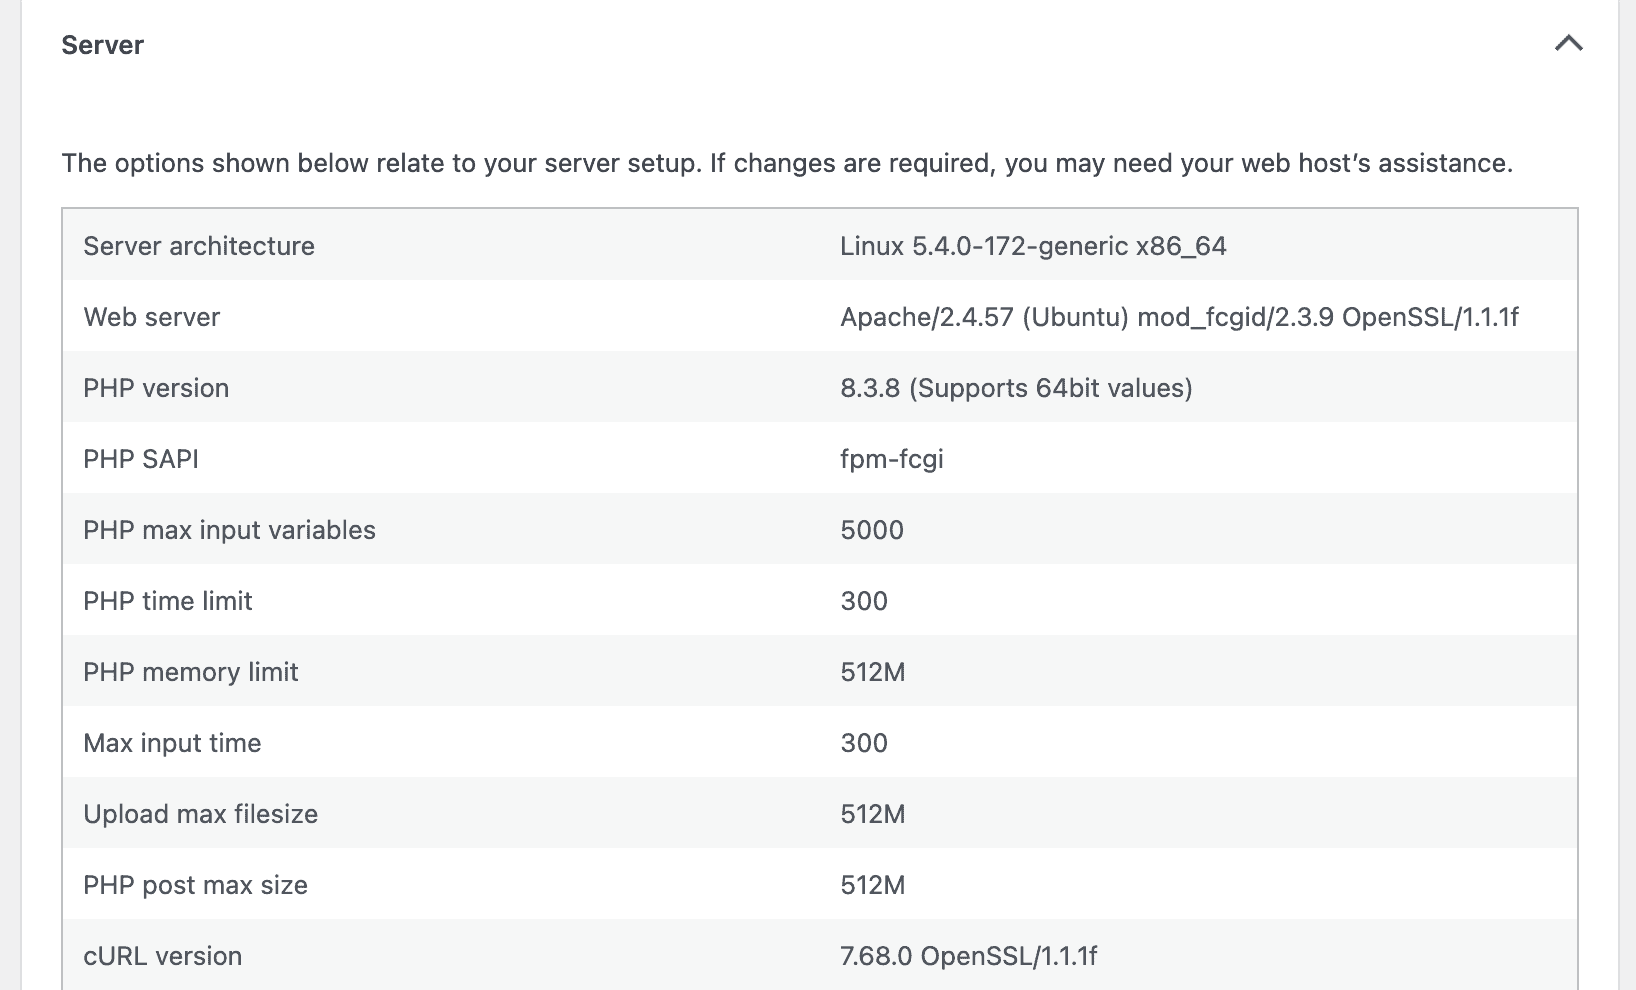This screenshot has height=990, width=1636.
Task: Click inside the server information table
Action: 820,600
